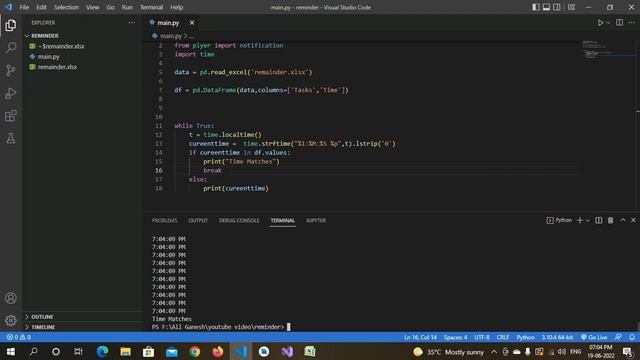
Task: Open the Testing flask view
Action: 11,138
